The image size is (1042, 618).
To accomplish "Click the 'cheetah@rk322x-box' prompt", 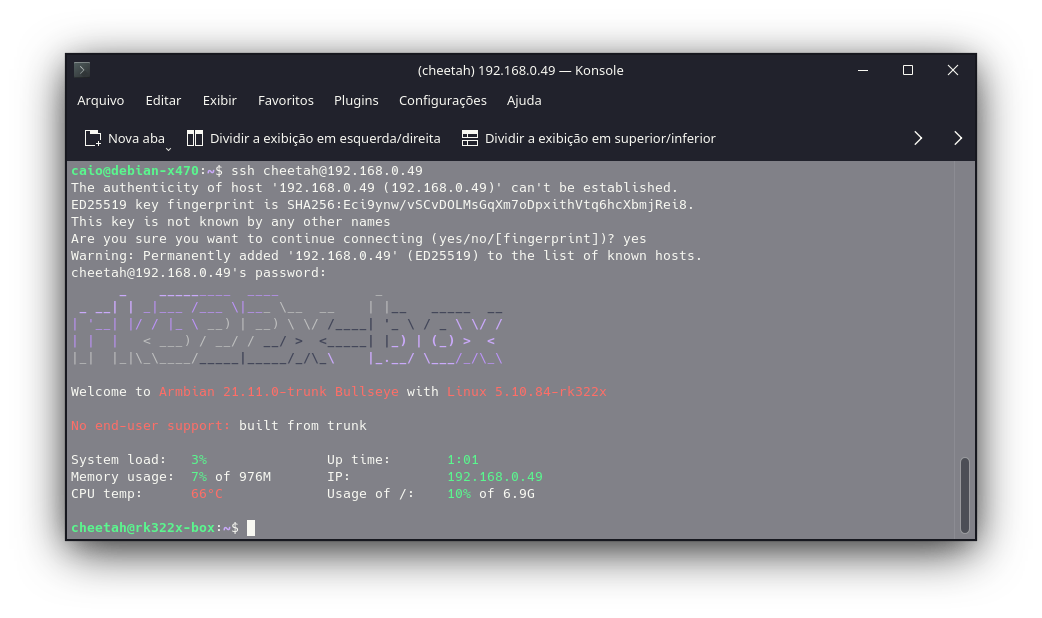I will (x=143, y=528).
